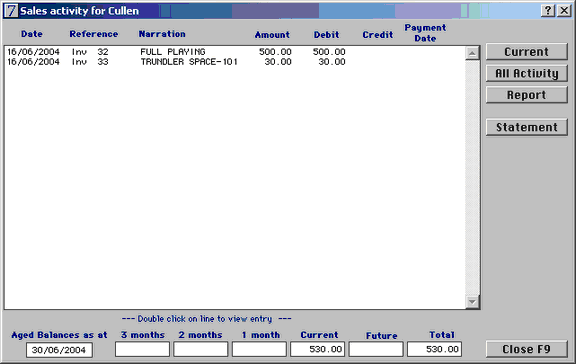The image size is (576, 364).
Task: Click the 'Sales activity for Cullen' title text
Action: tap(79, 11)
